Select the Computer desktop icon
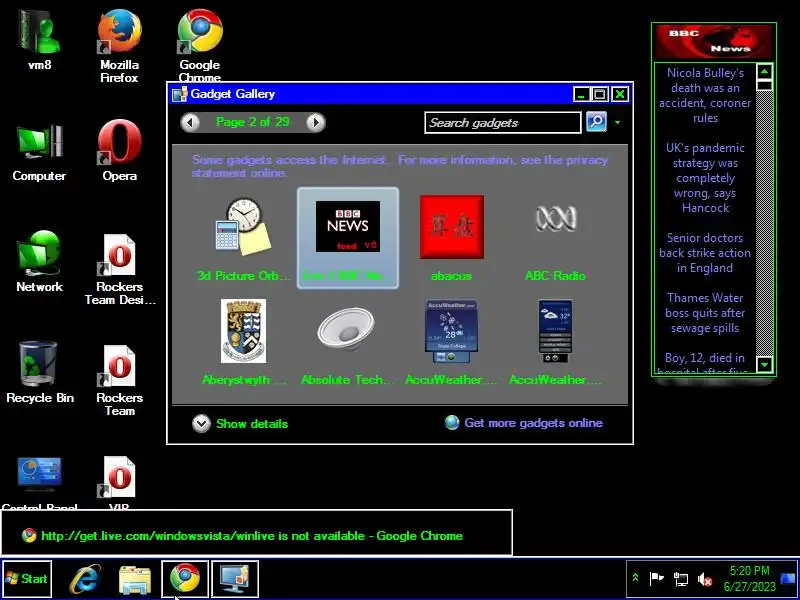 click(x=39, y=152)
